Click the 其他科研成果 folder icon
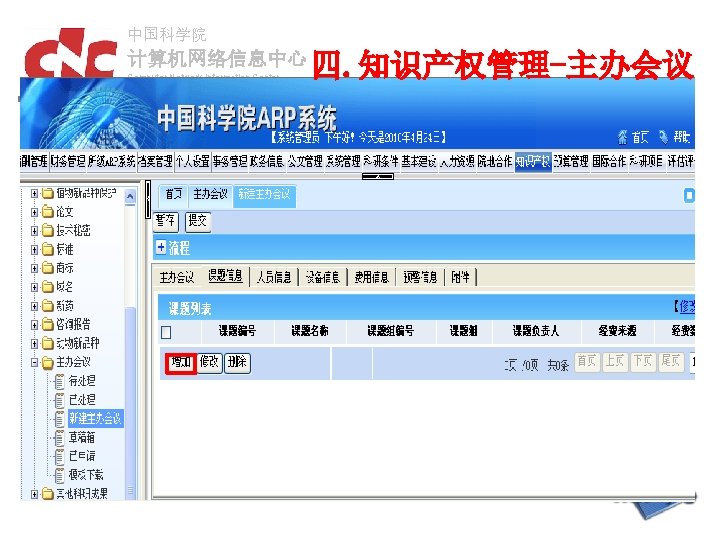The image size is (720, 540). [x=48, y=494]
